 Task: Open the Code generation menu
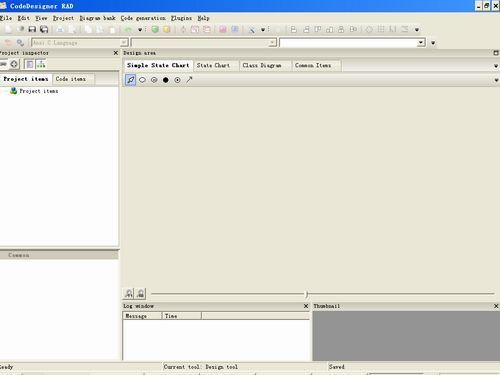click(x=143, y=18)
